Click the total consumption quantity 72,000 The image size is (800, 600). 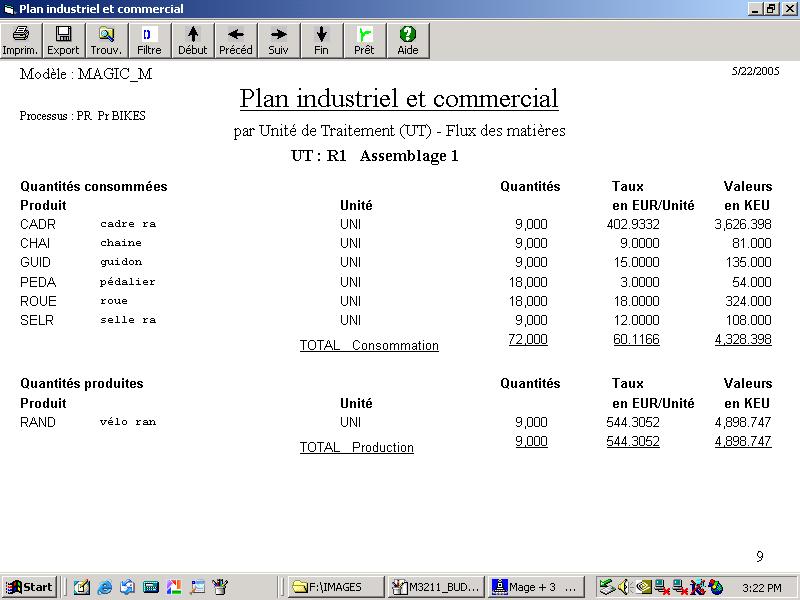click(528, 339)
